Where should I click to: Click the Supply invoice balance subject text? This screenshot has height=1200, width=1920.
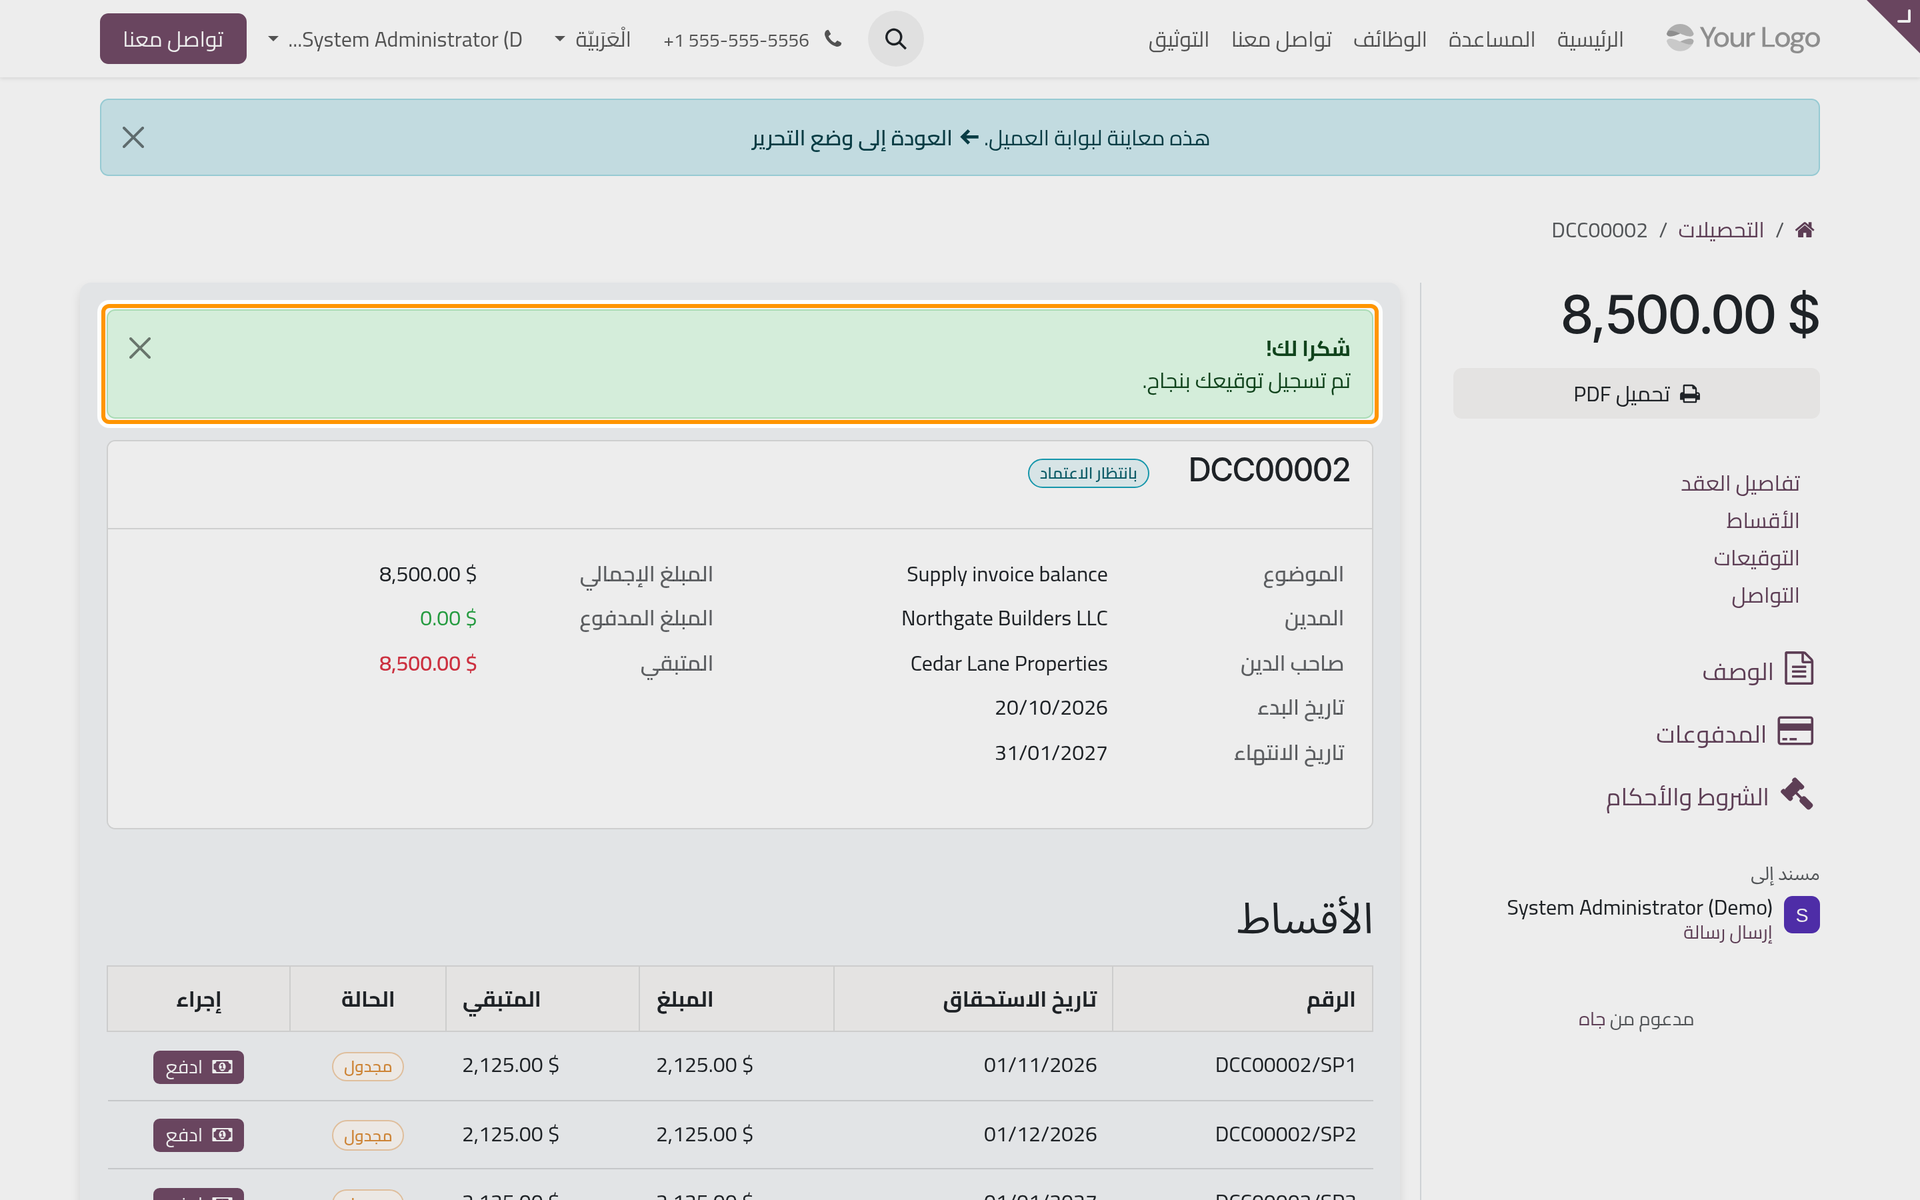1007,574
